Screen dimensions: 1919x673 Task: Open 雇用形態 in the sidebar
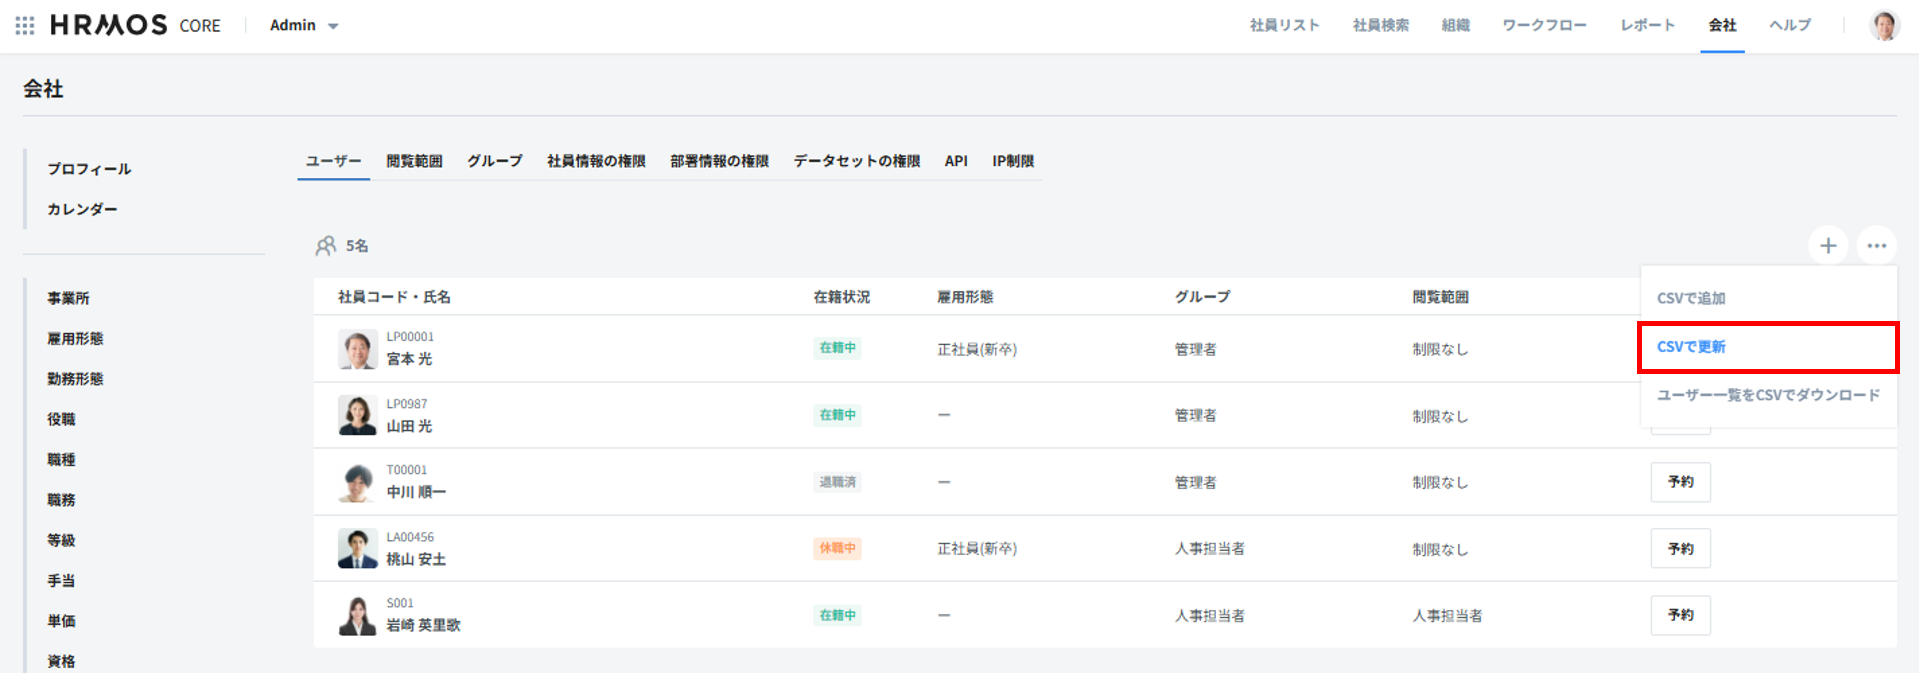pos(75,339)
